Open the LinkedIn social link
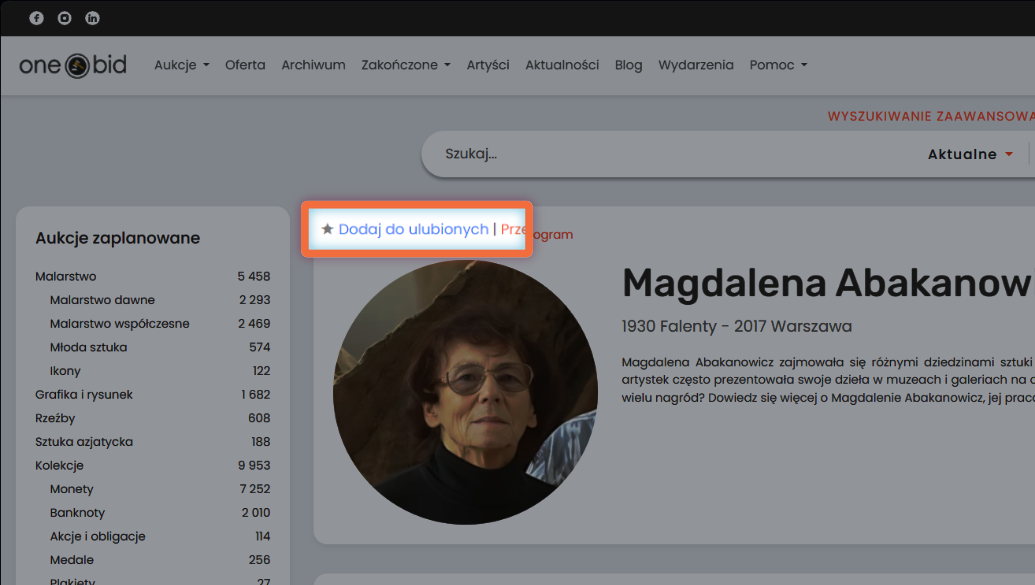Viewport: 1035px width, 585px height. tap(92, 18)
